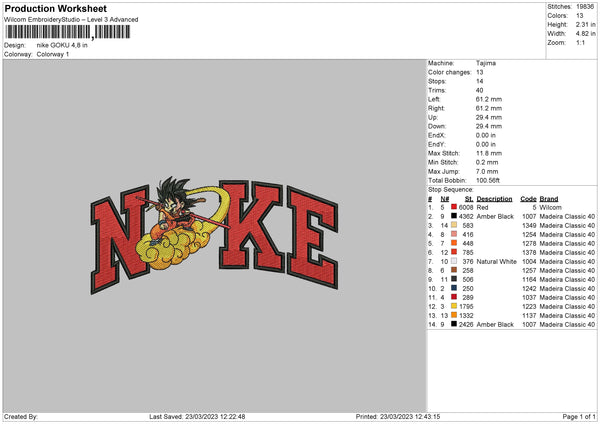
Task: Click the 'N#' column header
Action: click(x=445, y=199)
